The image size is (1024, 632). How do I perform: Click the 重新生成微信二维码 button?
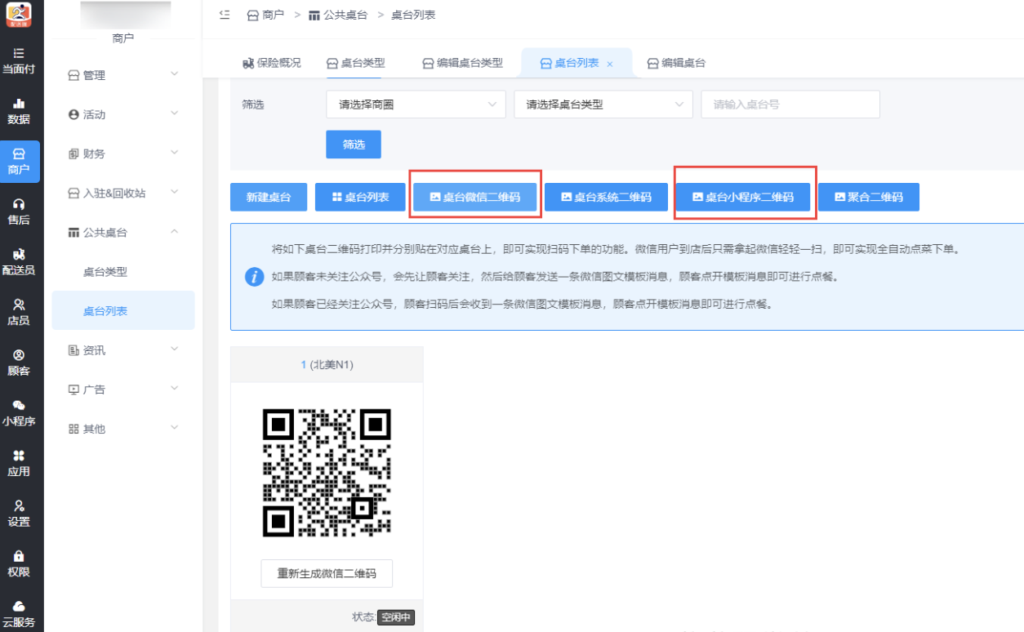327,573
